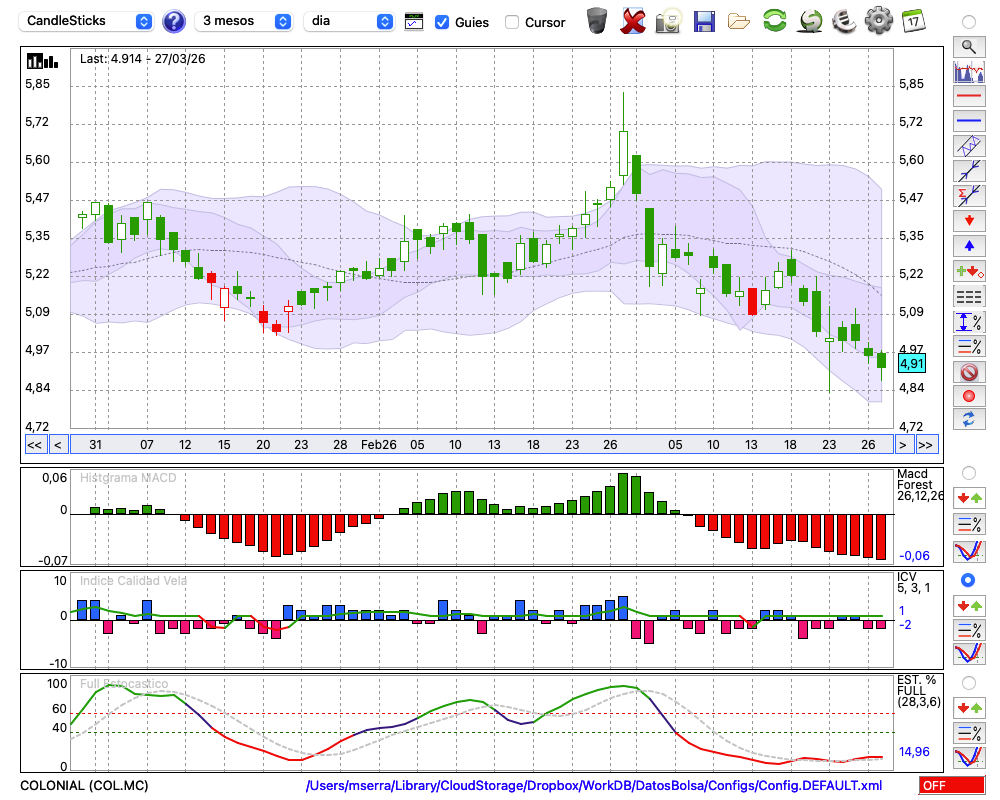Select the red horizontal line tool

968,96
